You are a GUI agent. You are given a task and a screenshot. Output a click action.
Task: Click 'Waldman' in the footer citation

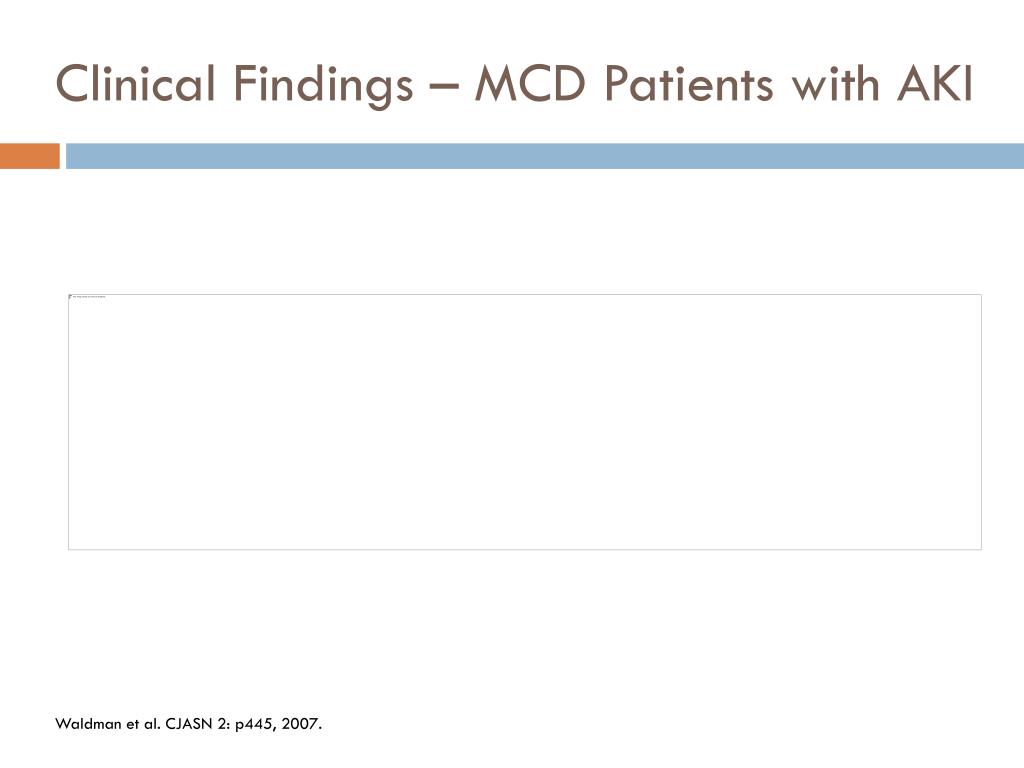coord(88,724)
